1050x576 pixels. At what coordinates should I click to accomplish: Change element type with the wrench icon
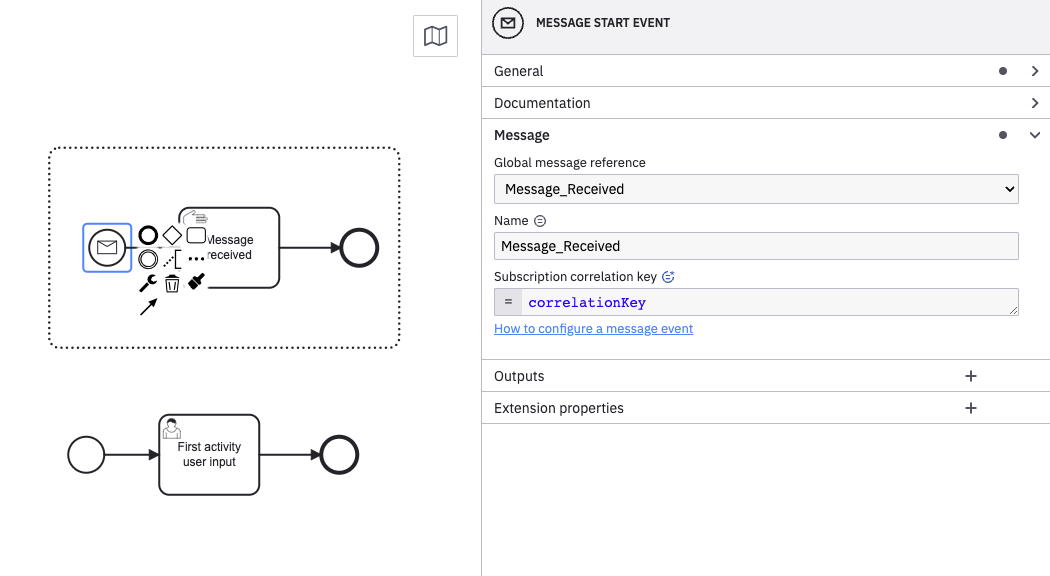147,283
